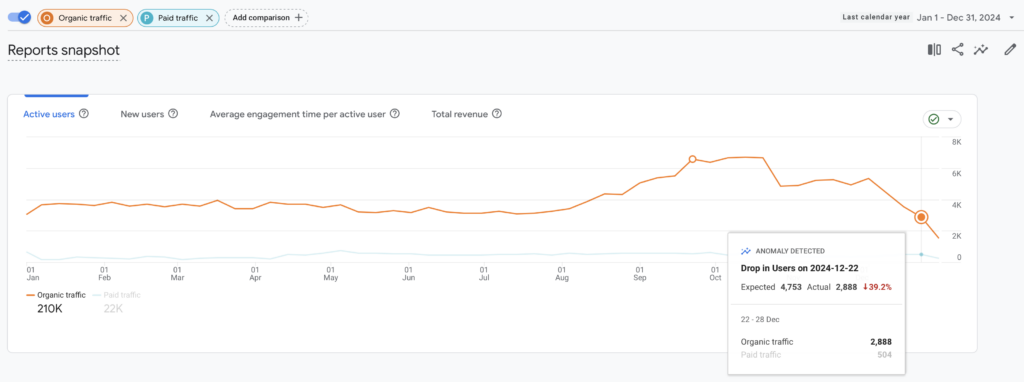The image size is (1024, 382).
Task: Click the Last calendar year label
Action: pos(876,18)
